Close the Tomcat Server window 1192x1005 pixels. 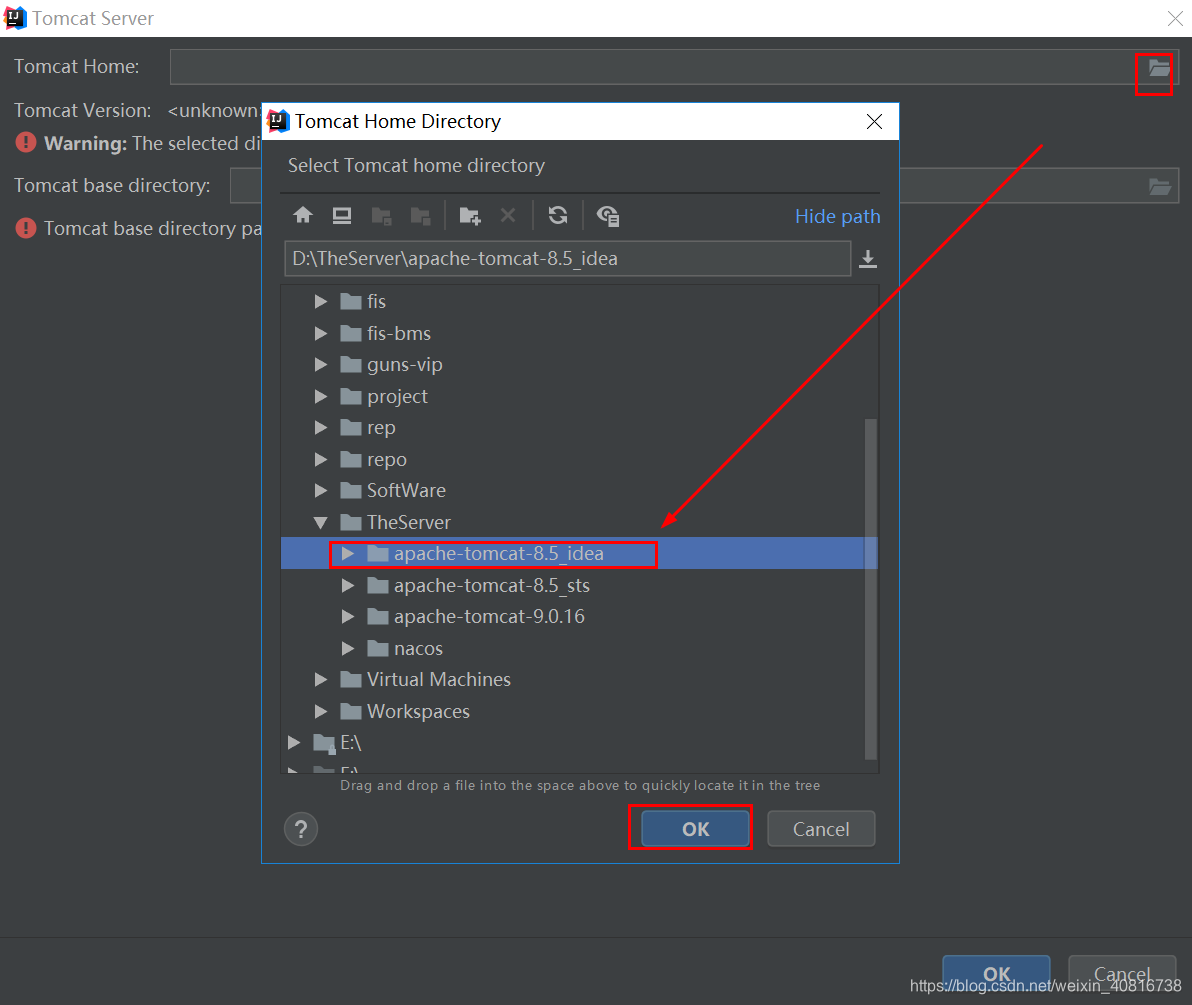[x=1175, y=18]
